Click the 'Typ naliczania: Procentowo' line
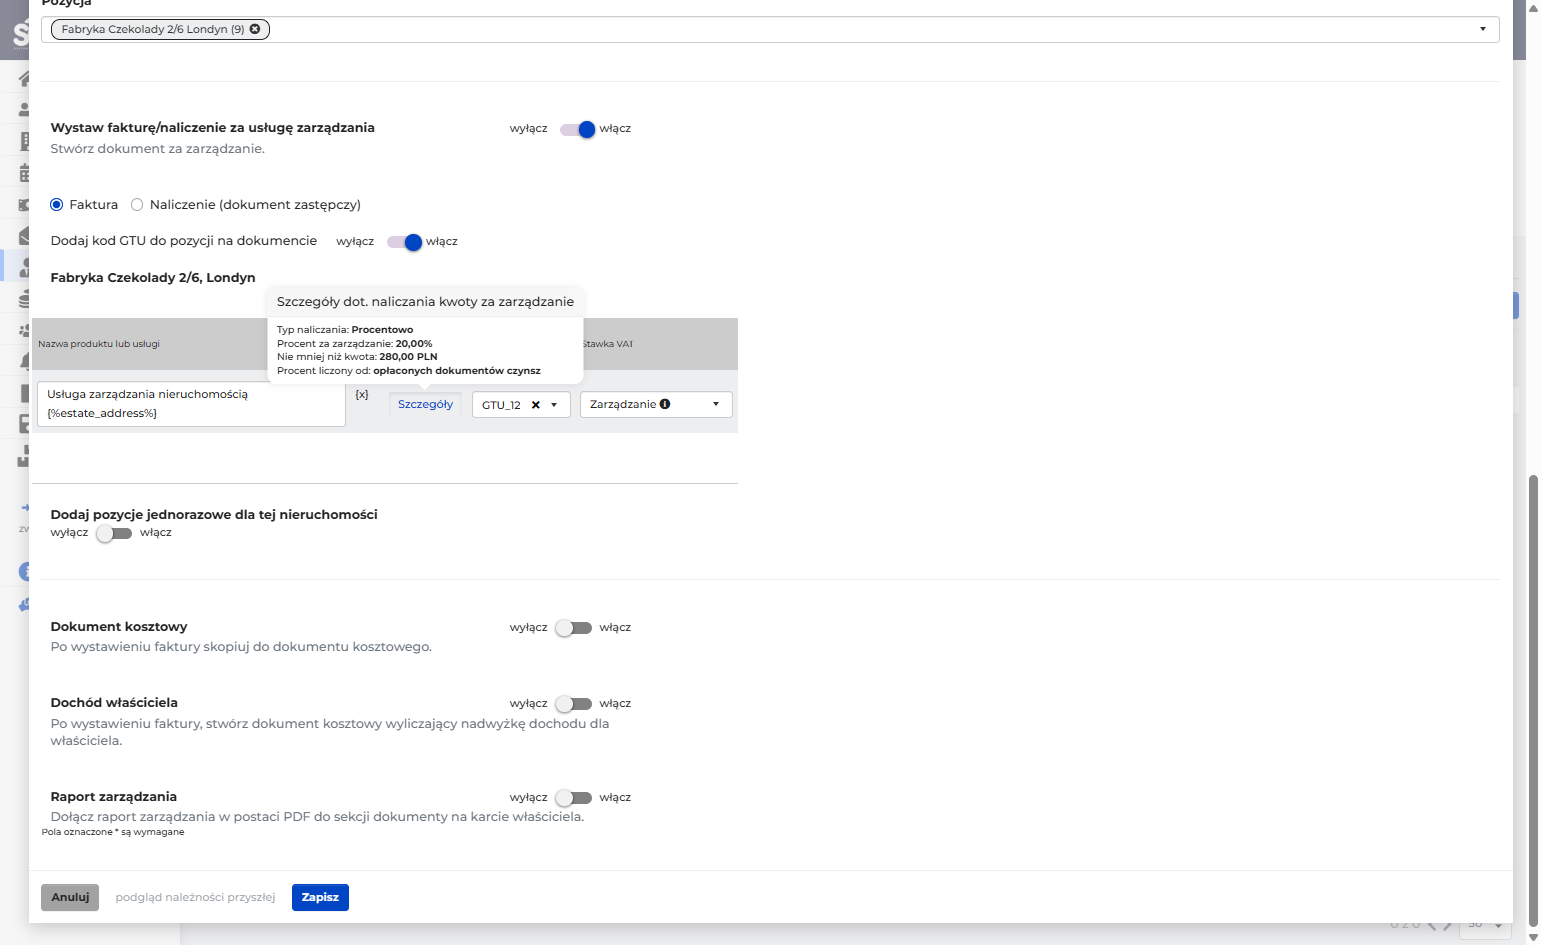This screenshot has height=945, width=1541. (x=345, y=330)
